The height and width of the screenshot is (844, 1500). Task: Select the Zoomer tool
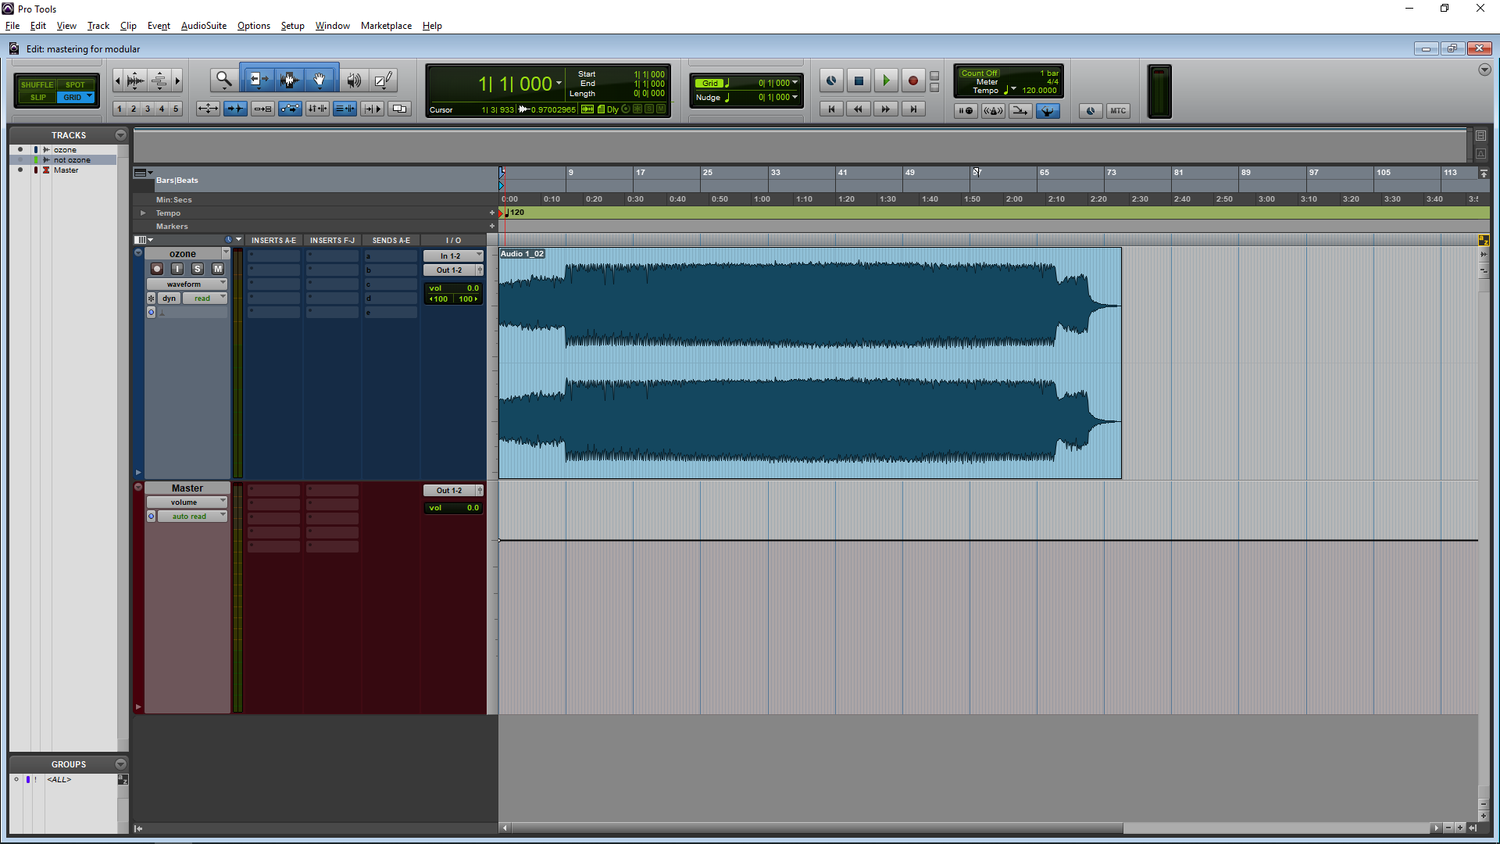[x=223, y=80]
